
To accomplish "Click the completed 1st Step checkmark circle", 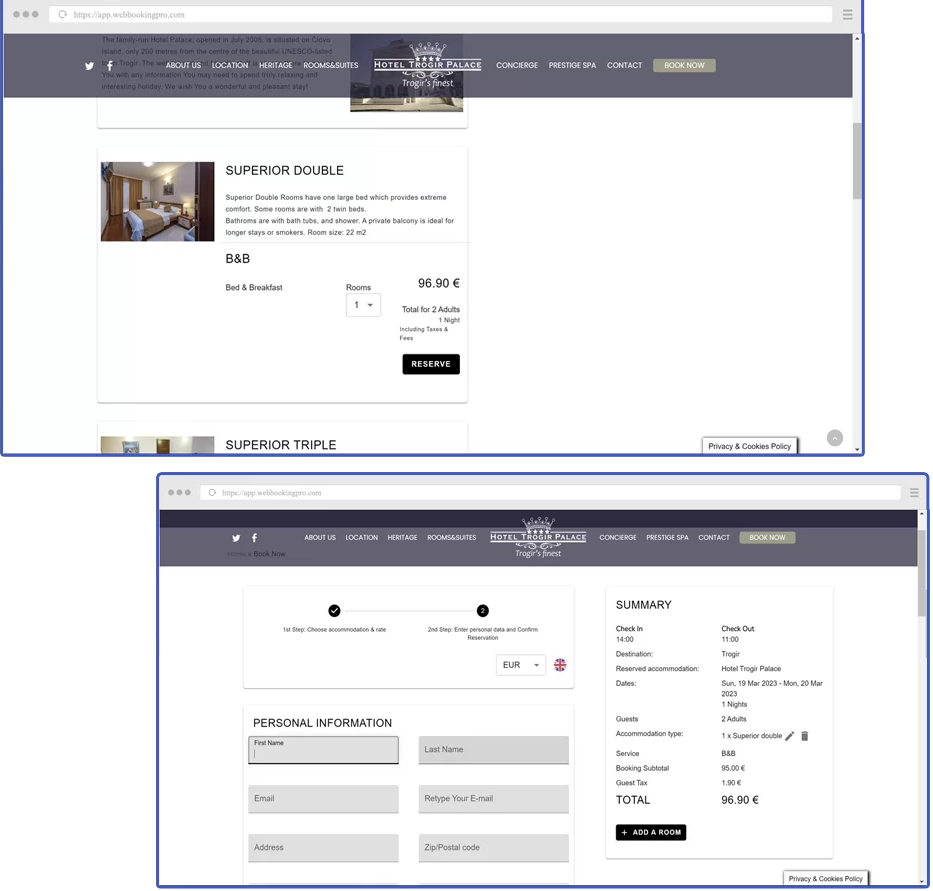I will coord(334,611).
